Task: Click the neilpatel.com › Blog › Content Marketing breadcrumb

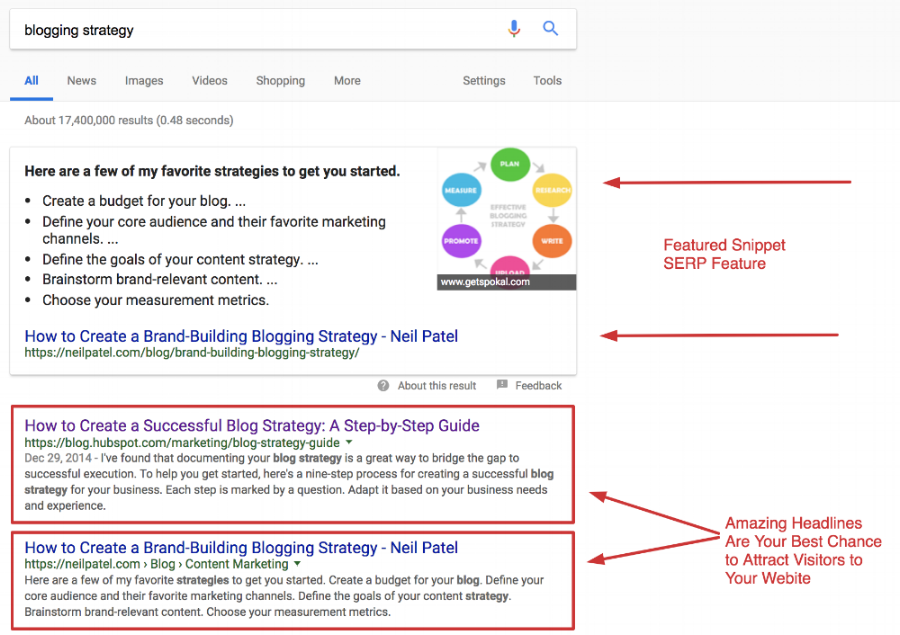Action: point(156,564)
